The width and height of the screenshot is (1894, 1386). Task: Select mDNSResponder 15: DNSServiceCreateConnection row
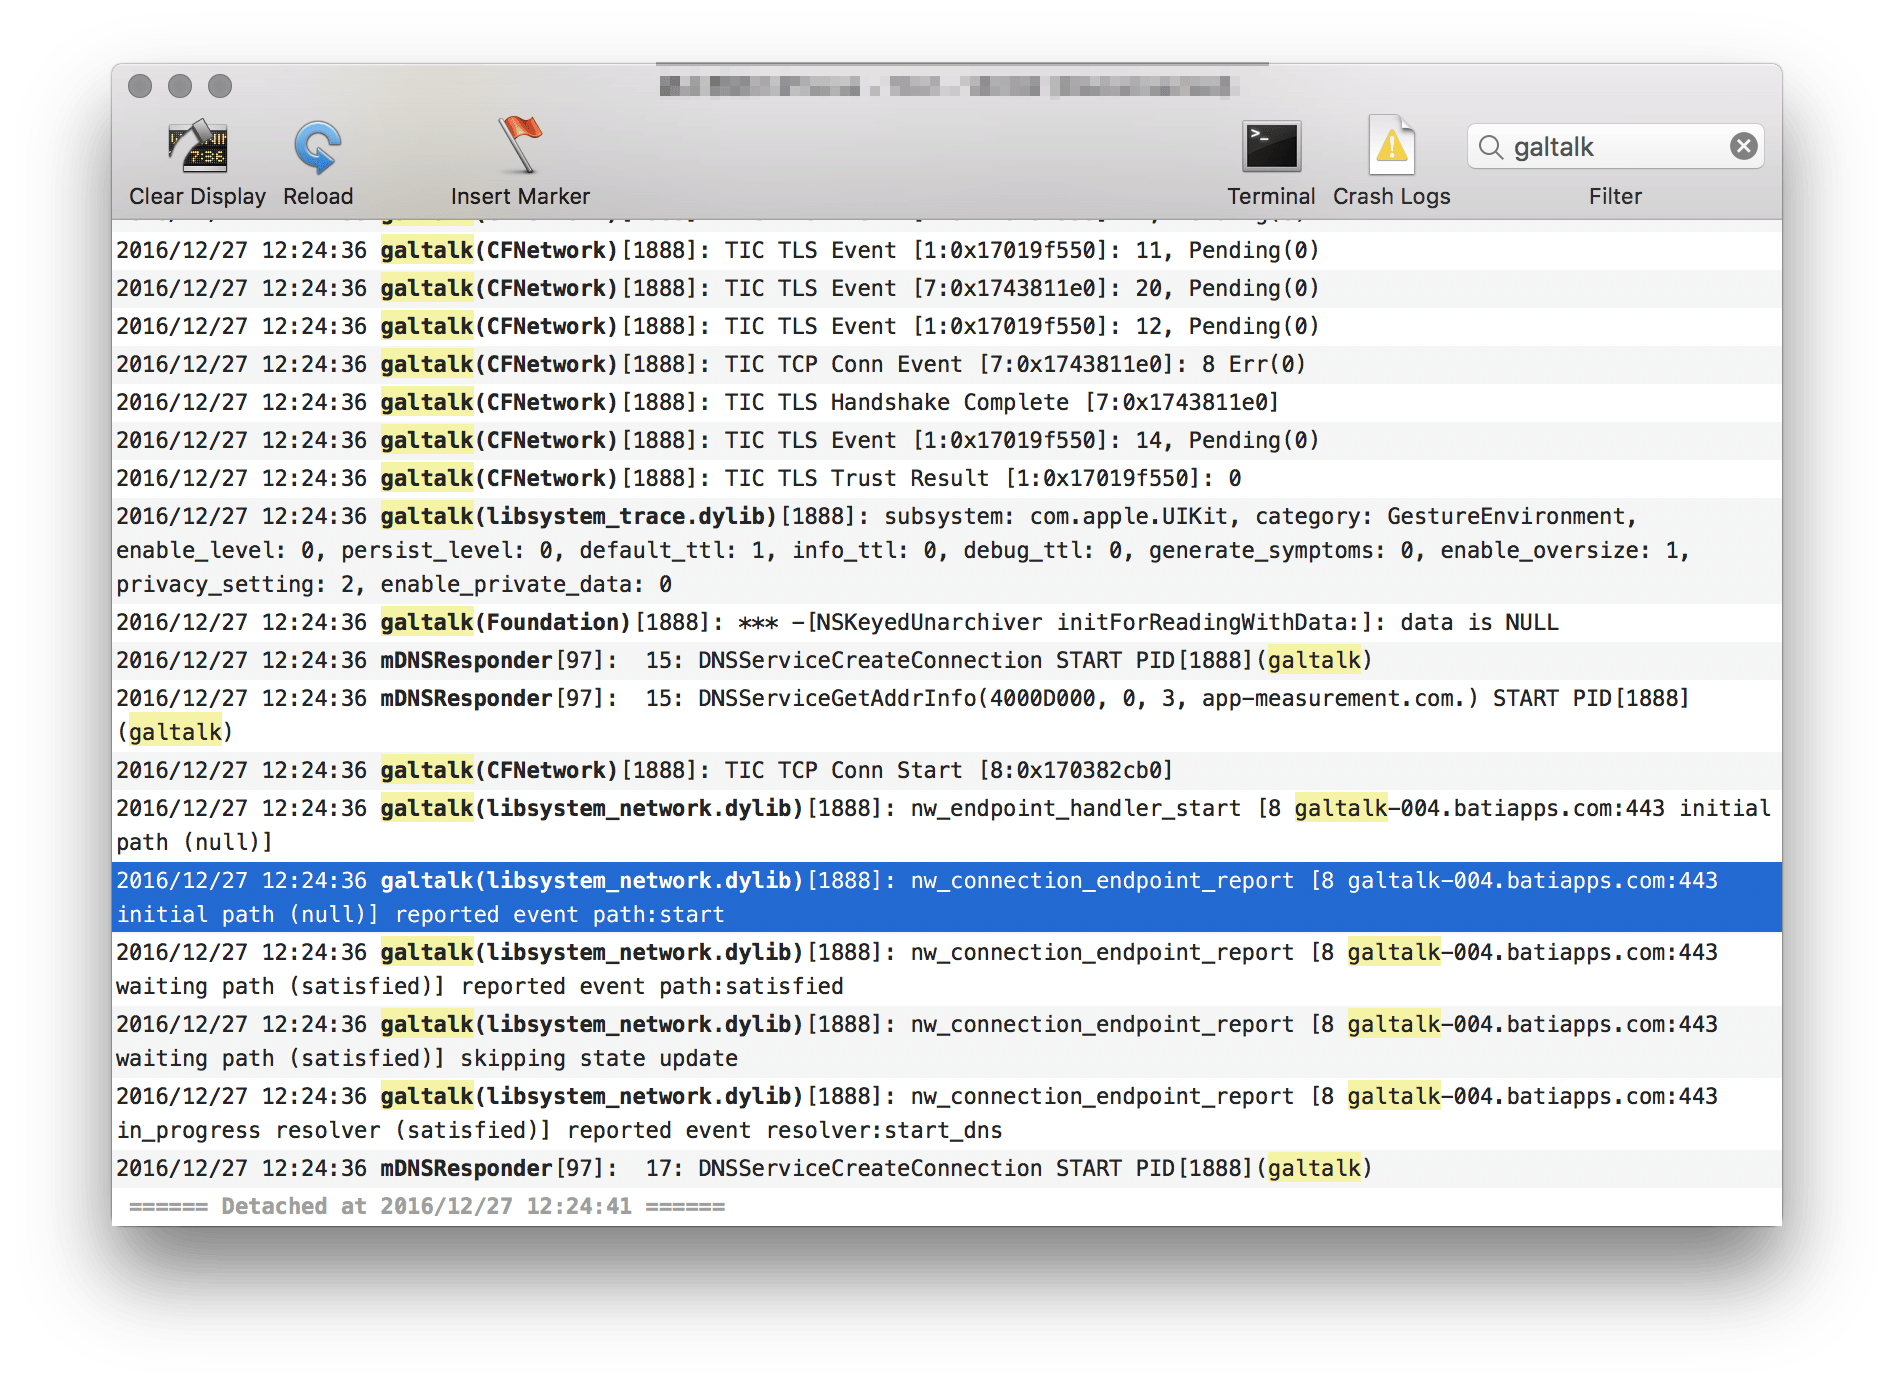[x=946, y=661]
